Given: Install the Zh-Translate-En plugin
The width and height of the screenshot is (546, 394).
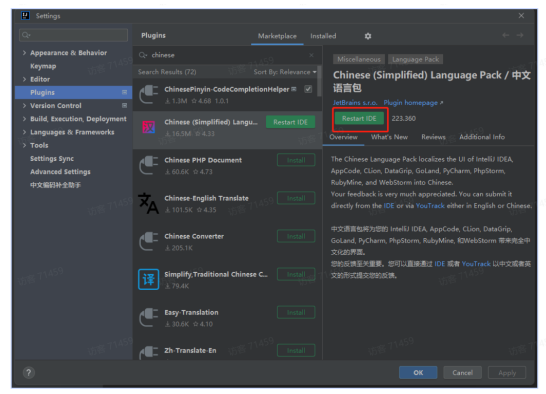Looking at the screenshot, I should [x=296, y=350].
